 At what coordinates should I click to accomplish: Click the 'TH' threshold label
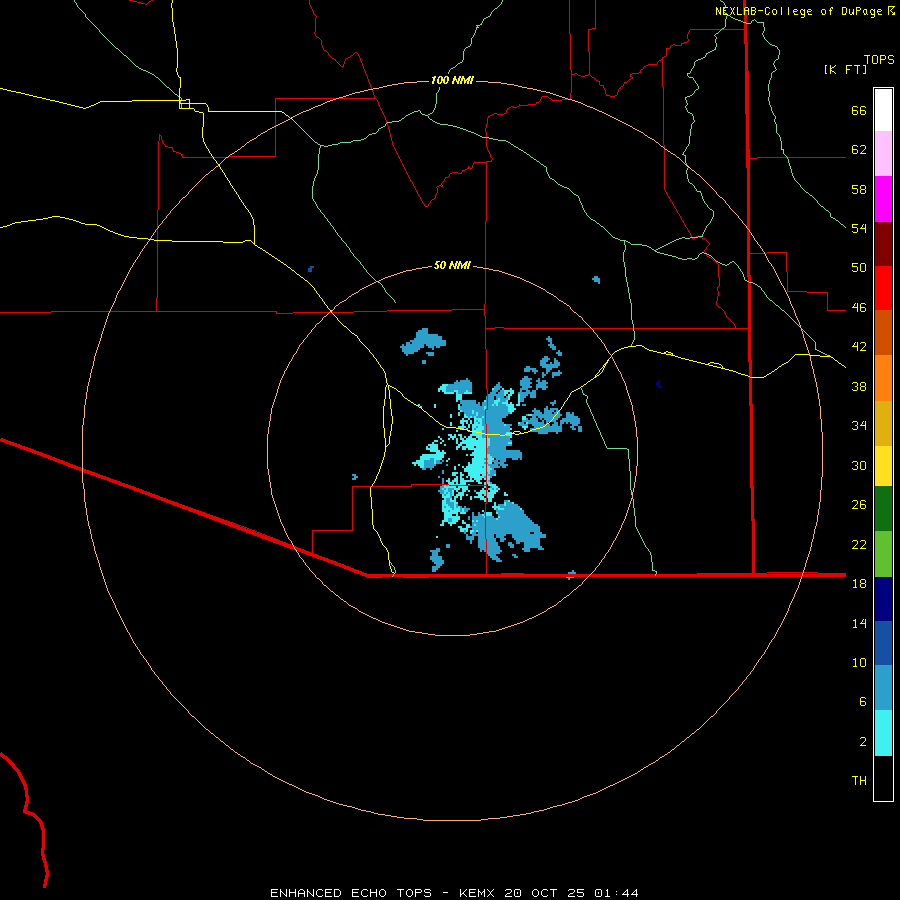pyautogui.click(x=859, y=781)
